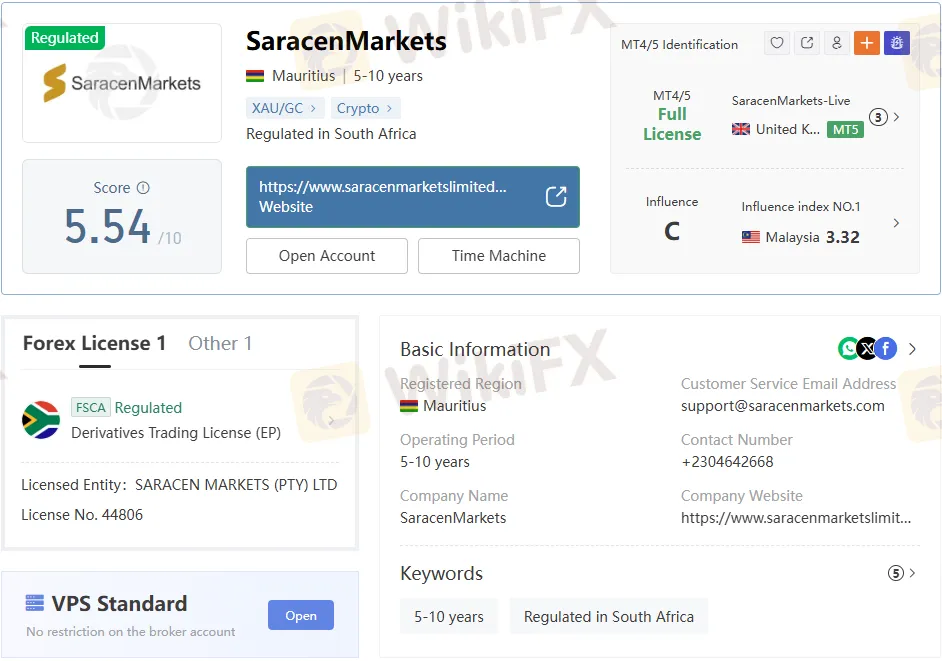Viewport: 942px width, 661px height.
Task: Click the contact number +2304642668
Action: 727,462
